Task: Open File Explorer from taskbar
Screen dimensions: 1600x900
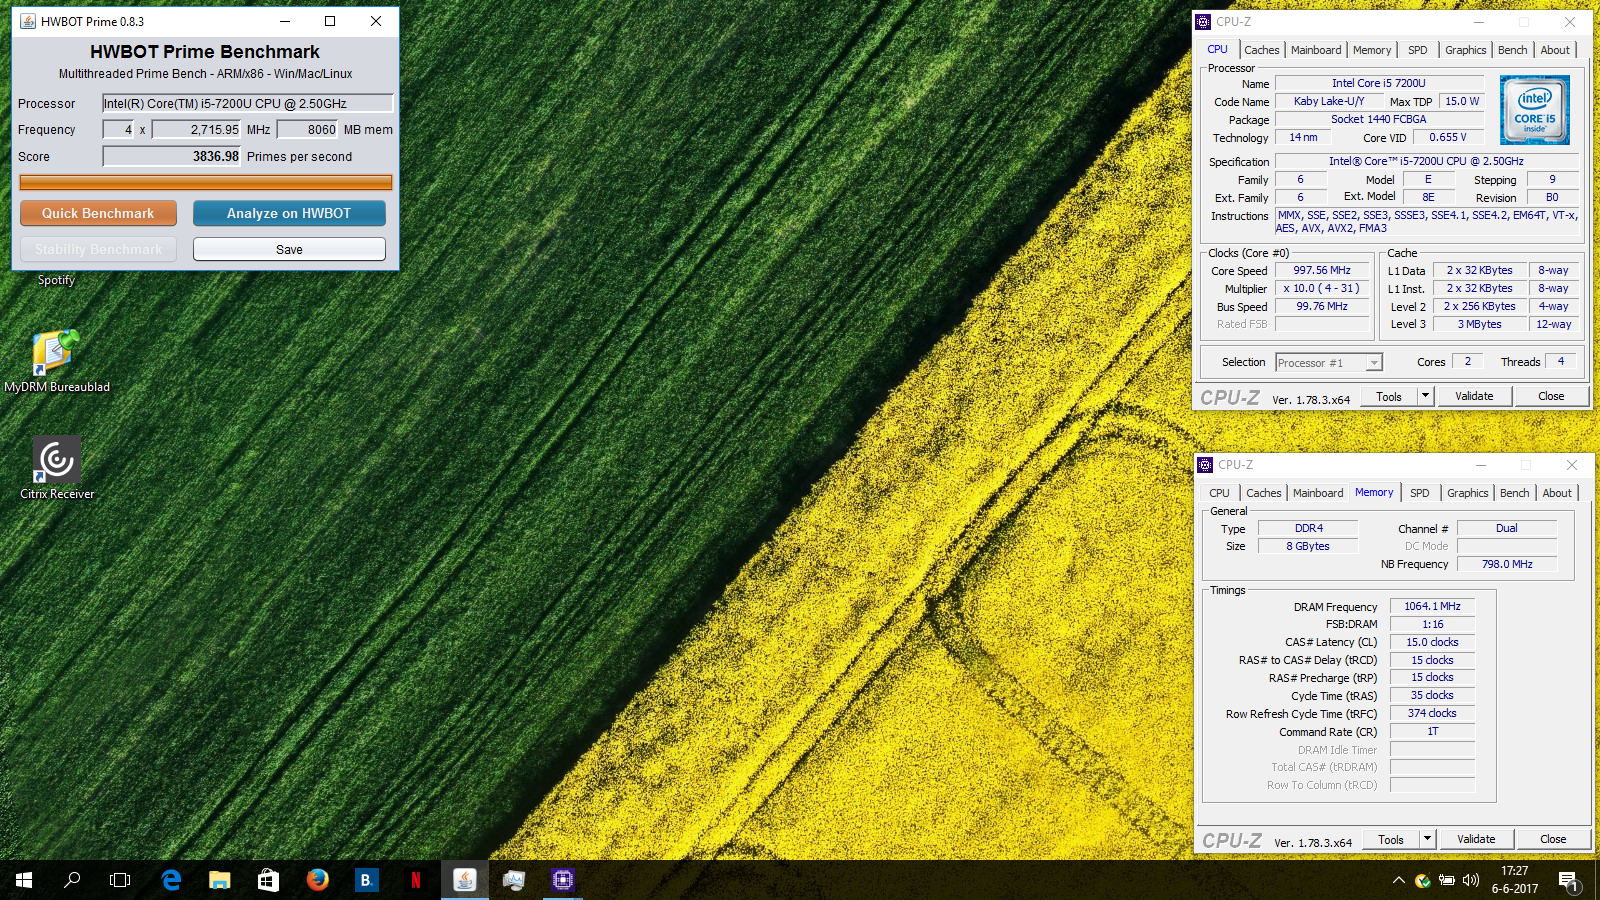Action: pyautogui.click(x=220, y=880)
